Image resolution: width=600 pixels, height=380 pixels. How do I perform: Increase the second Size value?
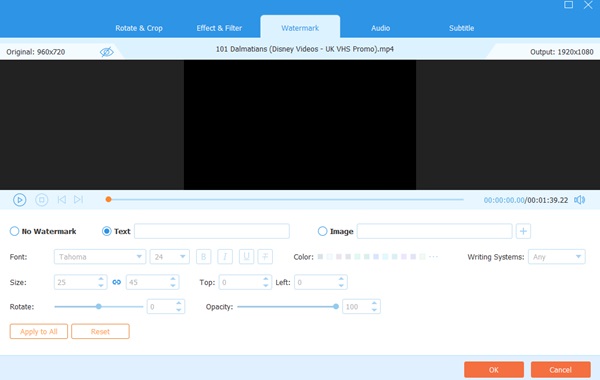pyautogui.click(x=173, y=279)
